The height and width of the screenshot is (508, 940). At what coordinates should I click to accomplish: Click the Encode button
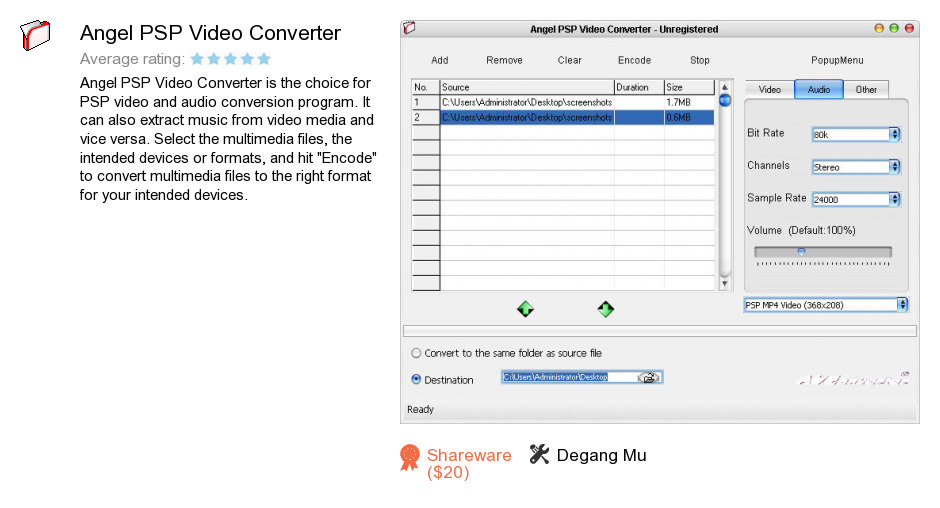pyautogui.click(x=634, y=60)
